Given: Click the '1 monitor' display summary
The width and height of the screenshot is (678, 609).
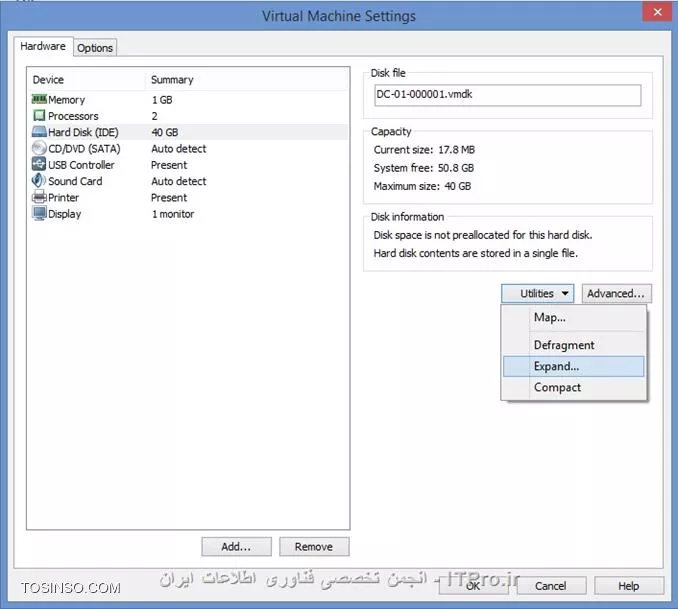Looking at the screenshot, I should click(173, 214).
